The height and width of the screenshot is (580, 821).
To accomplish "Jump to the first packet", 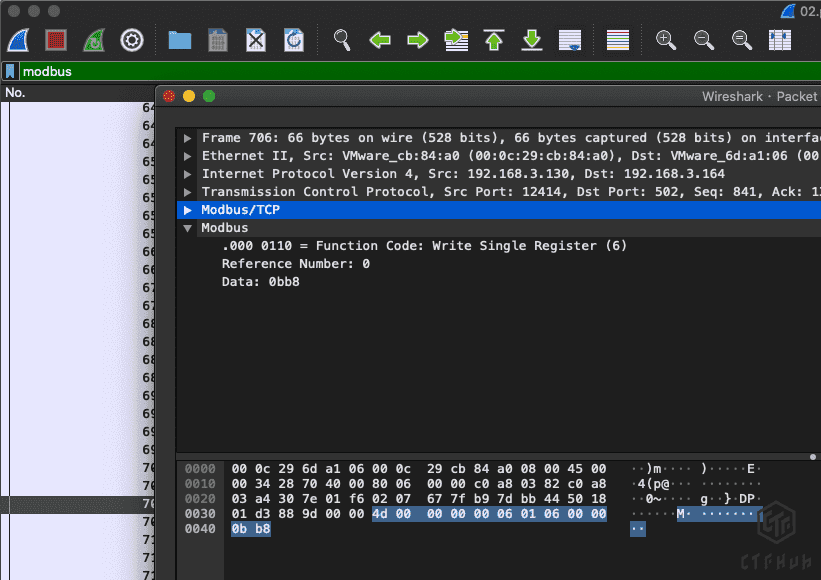I will point(494,40).
